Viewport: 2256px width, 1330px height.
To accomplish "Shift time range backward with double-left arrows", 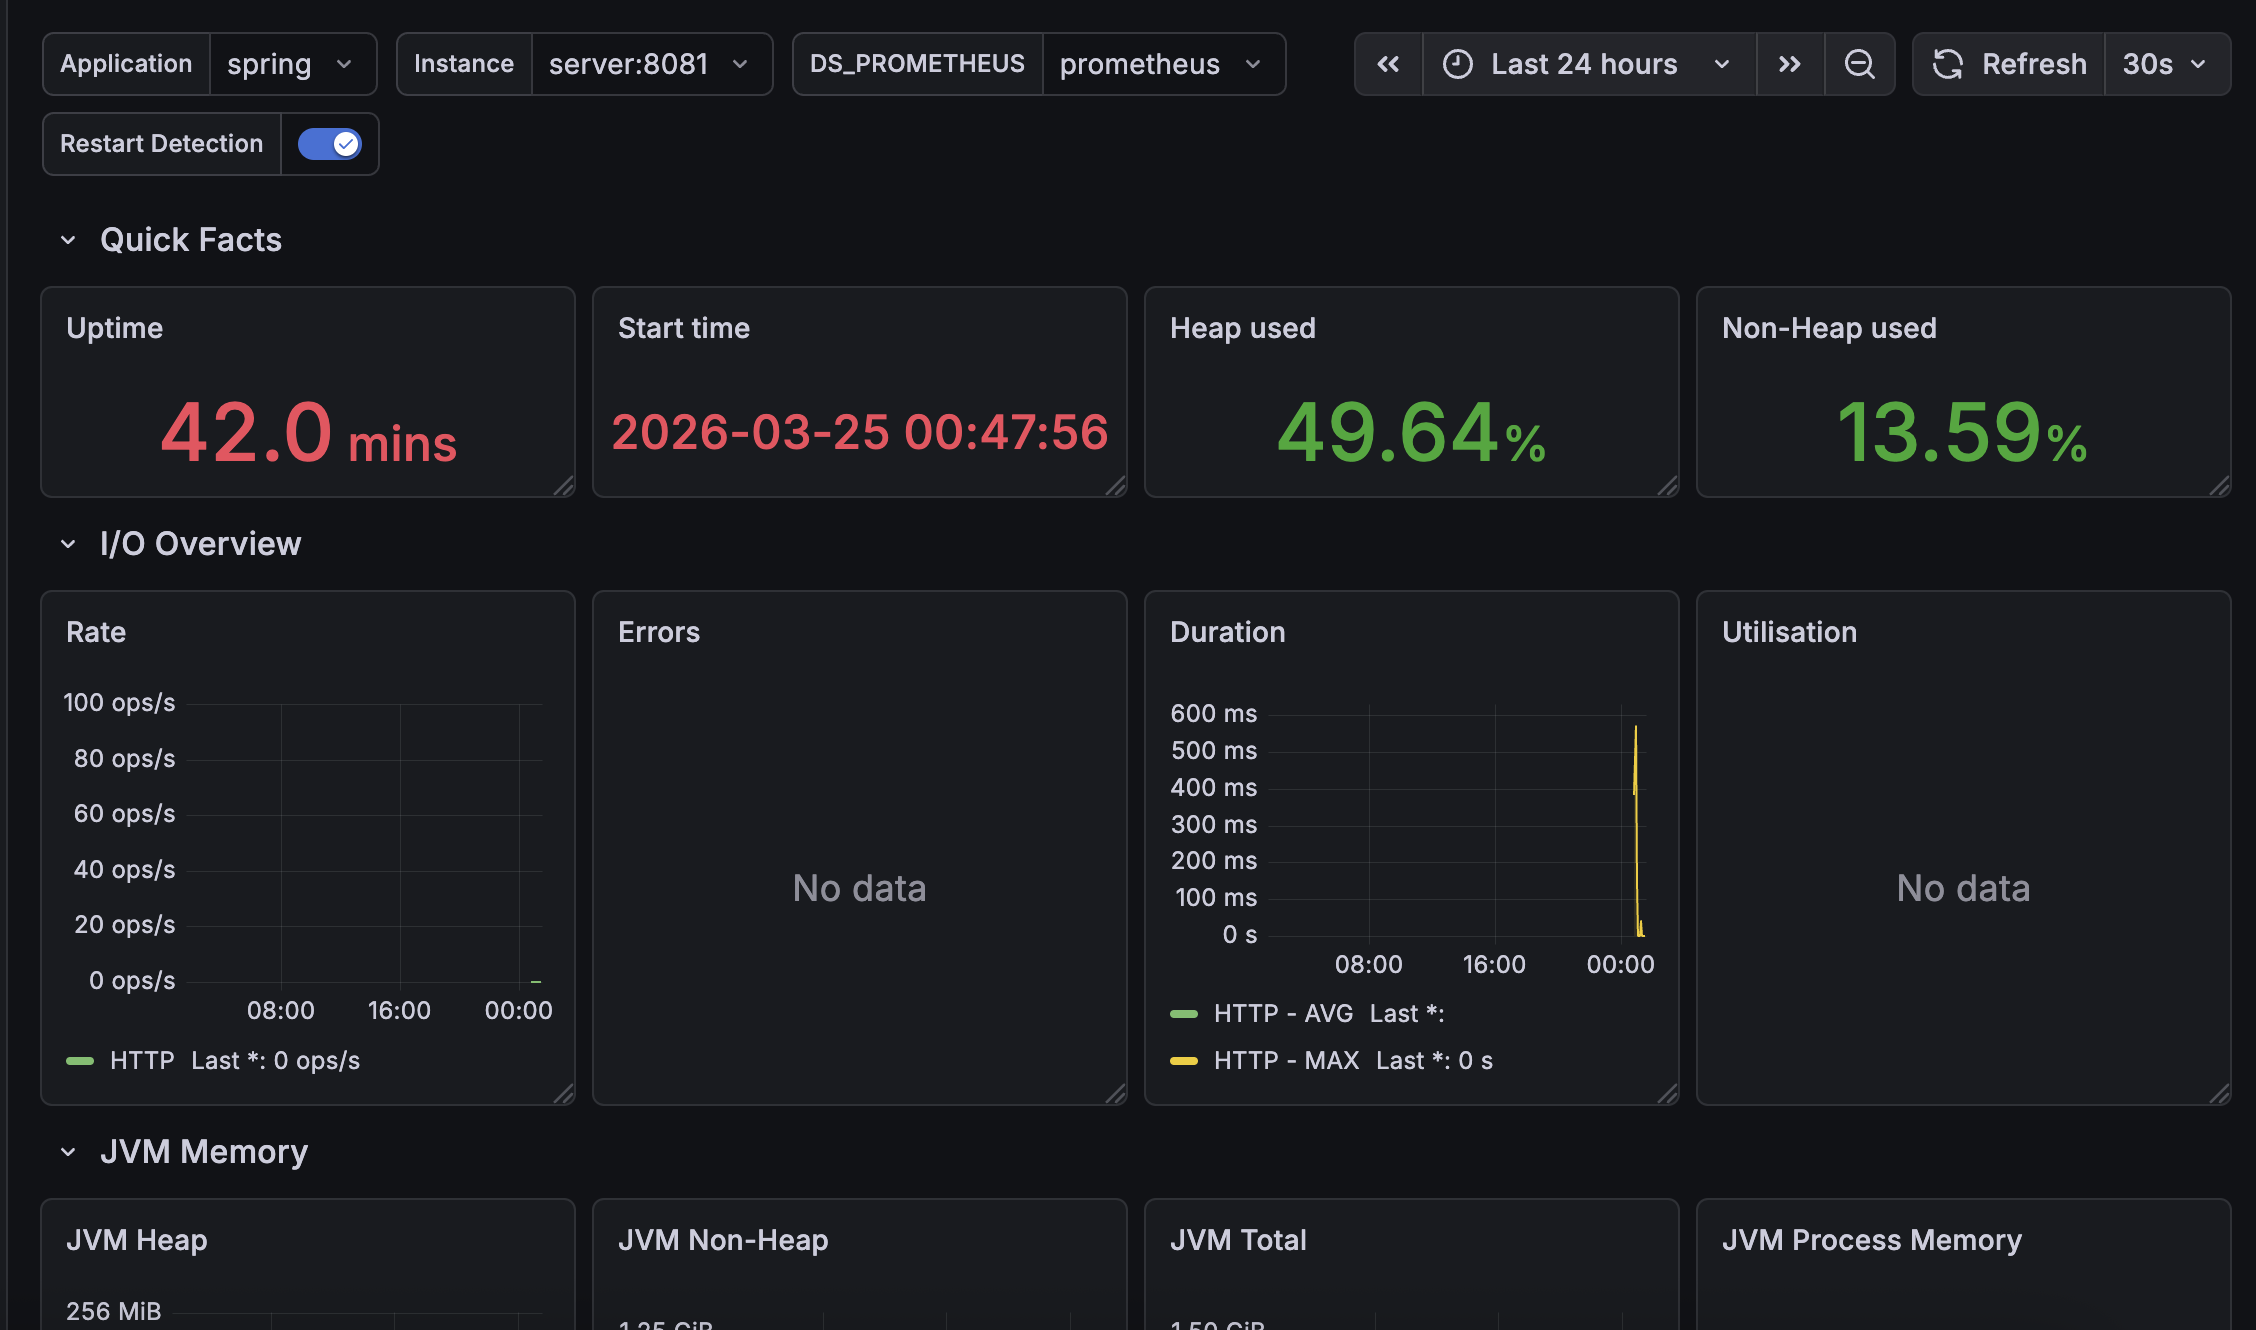I will tap(1388, 64).
